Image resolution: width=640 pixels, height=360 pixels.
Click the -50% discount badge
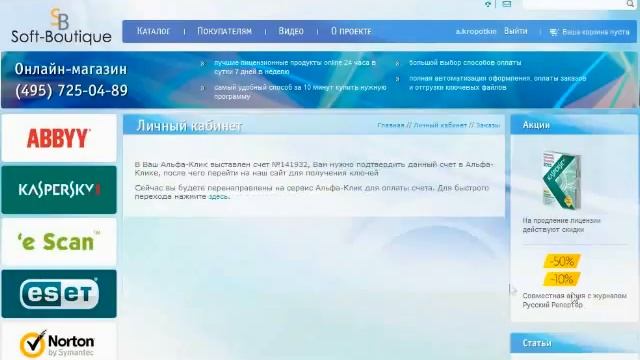[562, 261]
